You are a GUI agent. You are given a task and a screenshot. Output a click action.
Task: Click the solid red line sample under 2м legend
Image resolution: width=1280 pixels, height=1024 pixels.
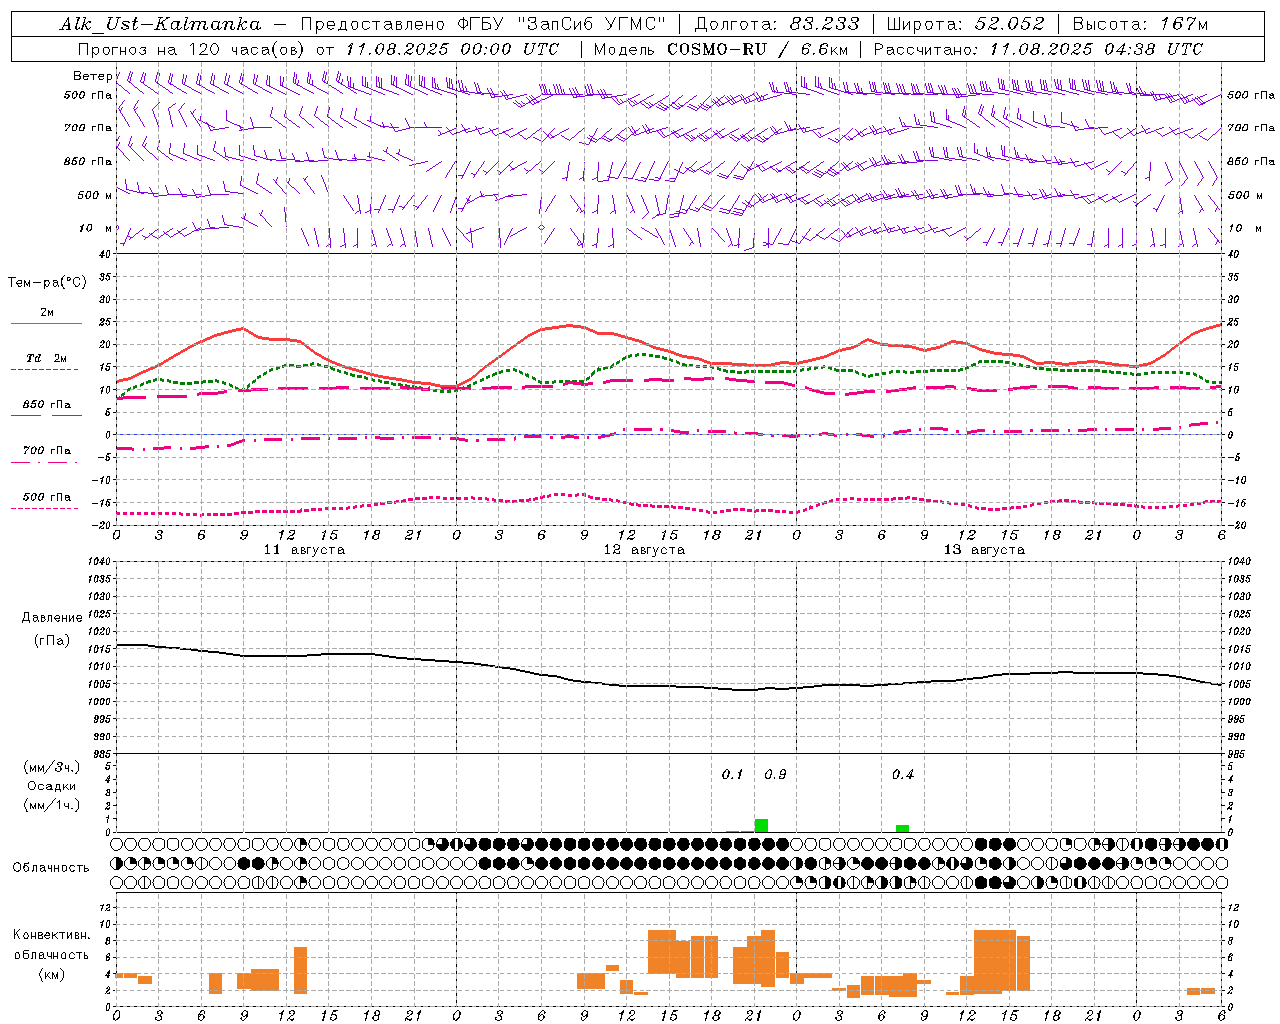click(x=46, y=323)
